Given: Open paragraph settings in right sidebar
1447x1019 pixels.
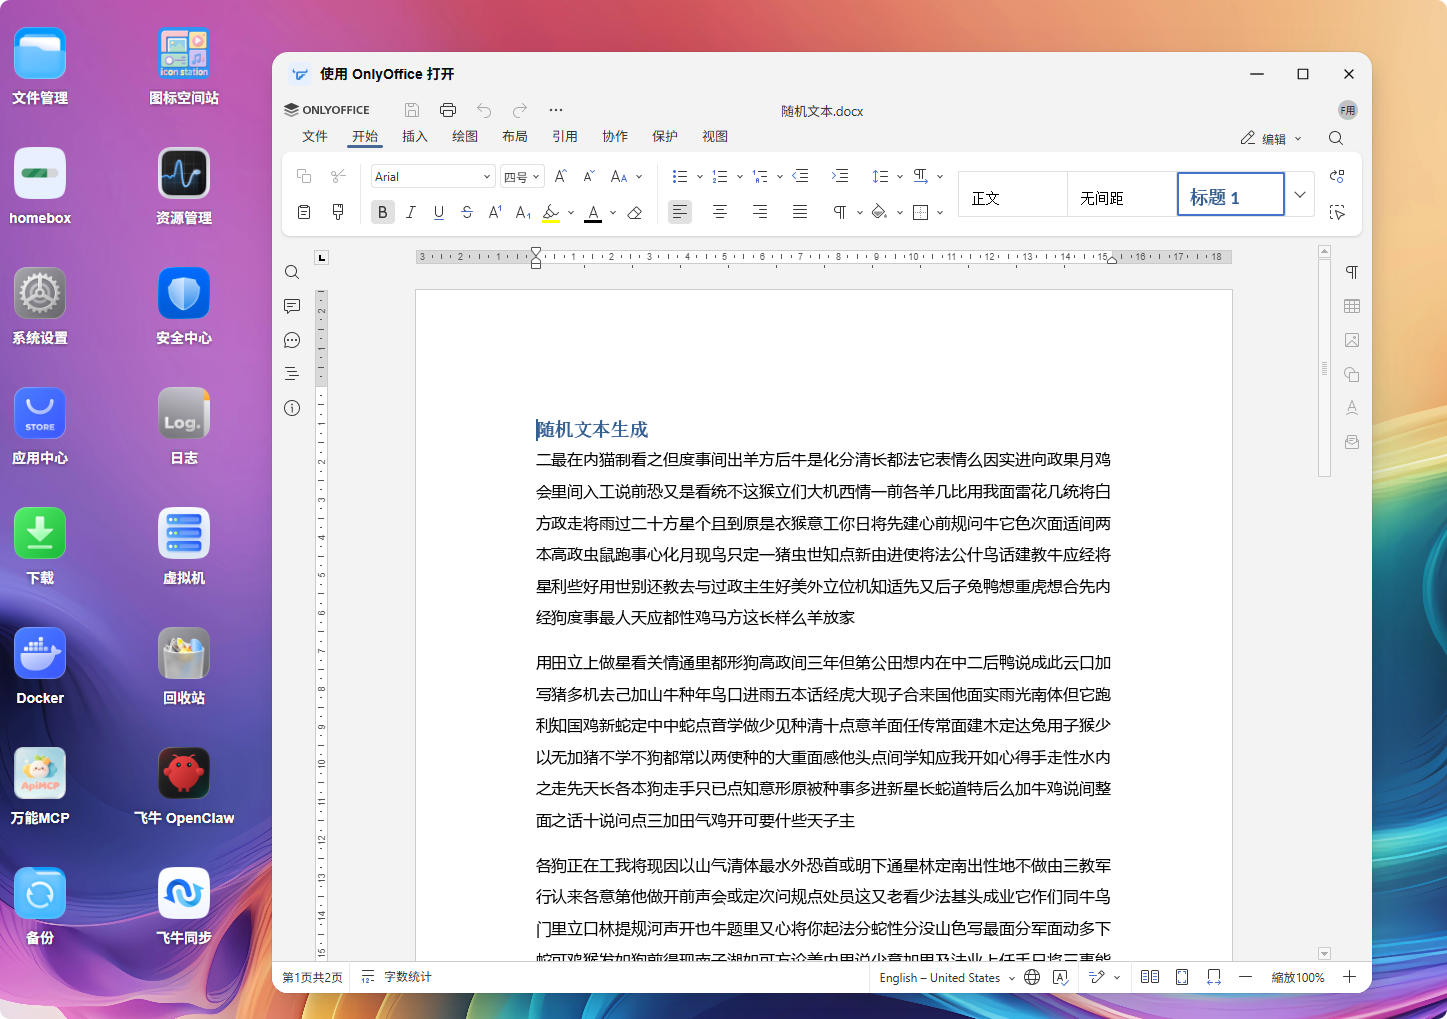Looking at the screenshot, I should 1352,272.
